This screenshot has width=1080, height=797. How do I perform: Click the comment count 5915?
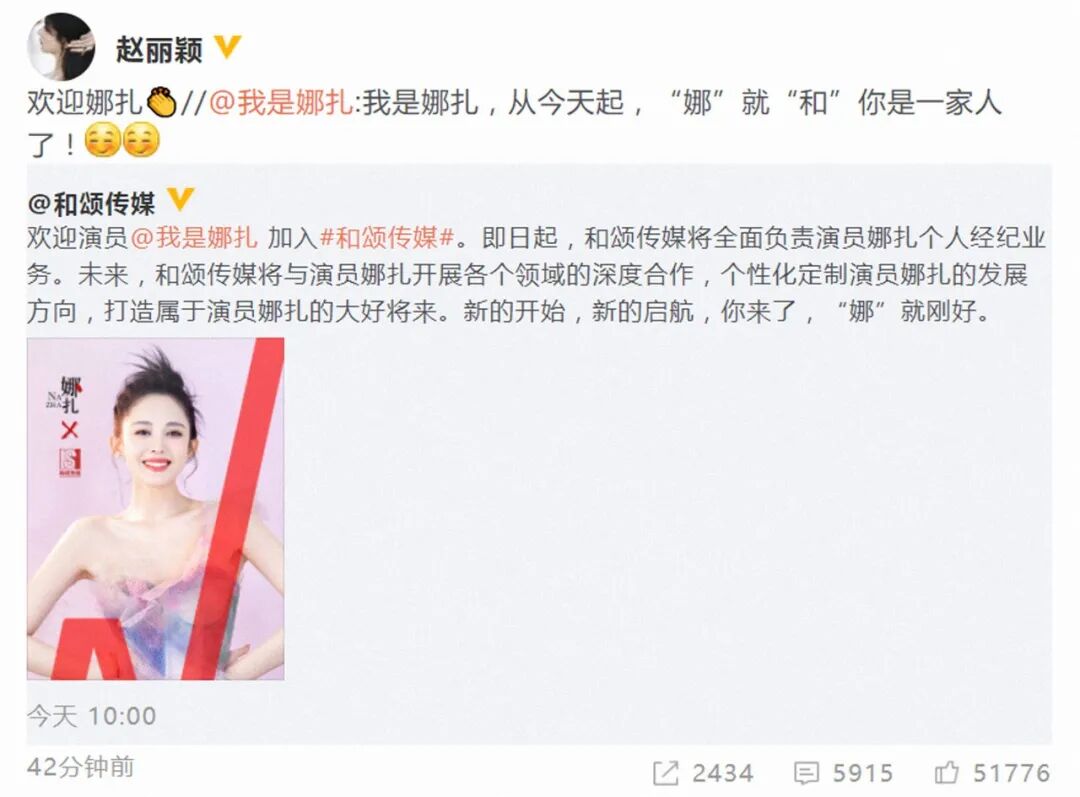tap(862, 773)
